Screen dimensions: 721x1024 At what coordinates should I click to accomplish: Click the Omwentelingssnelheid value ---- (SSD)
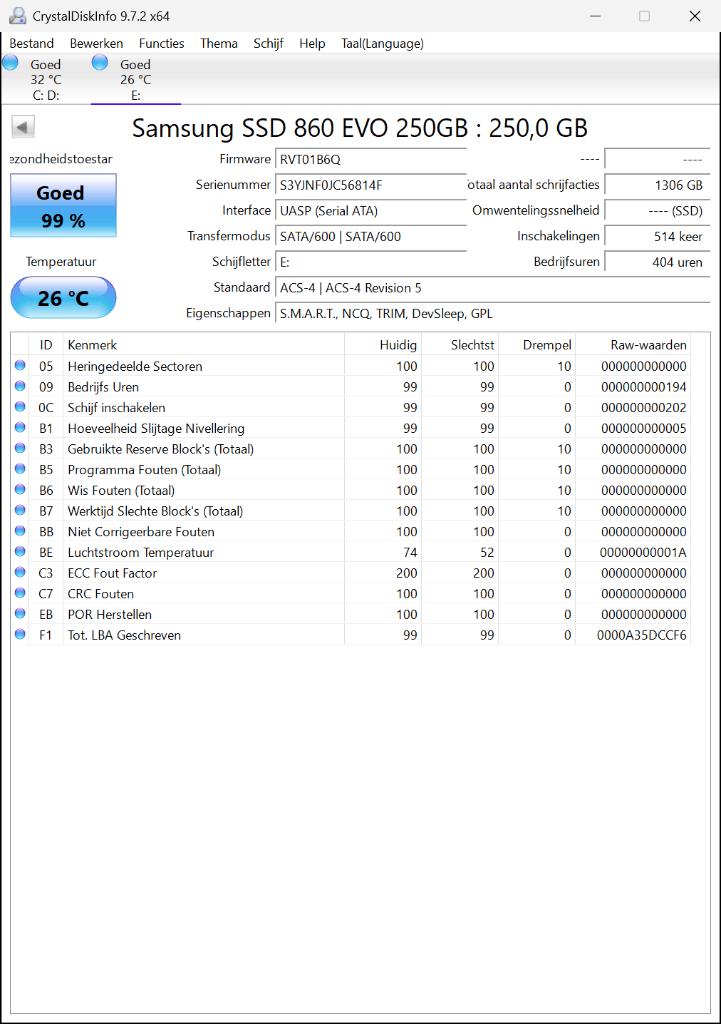click(657, 211)
